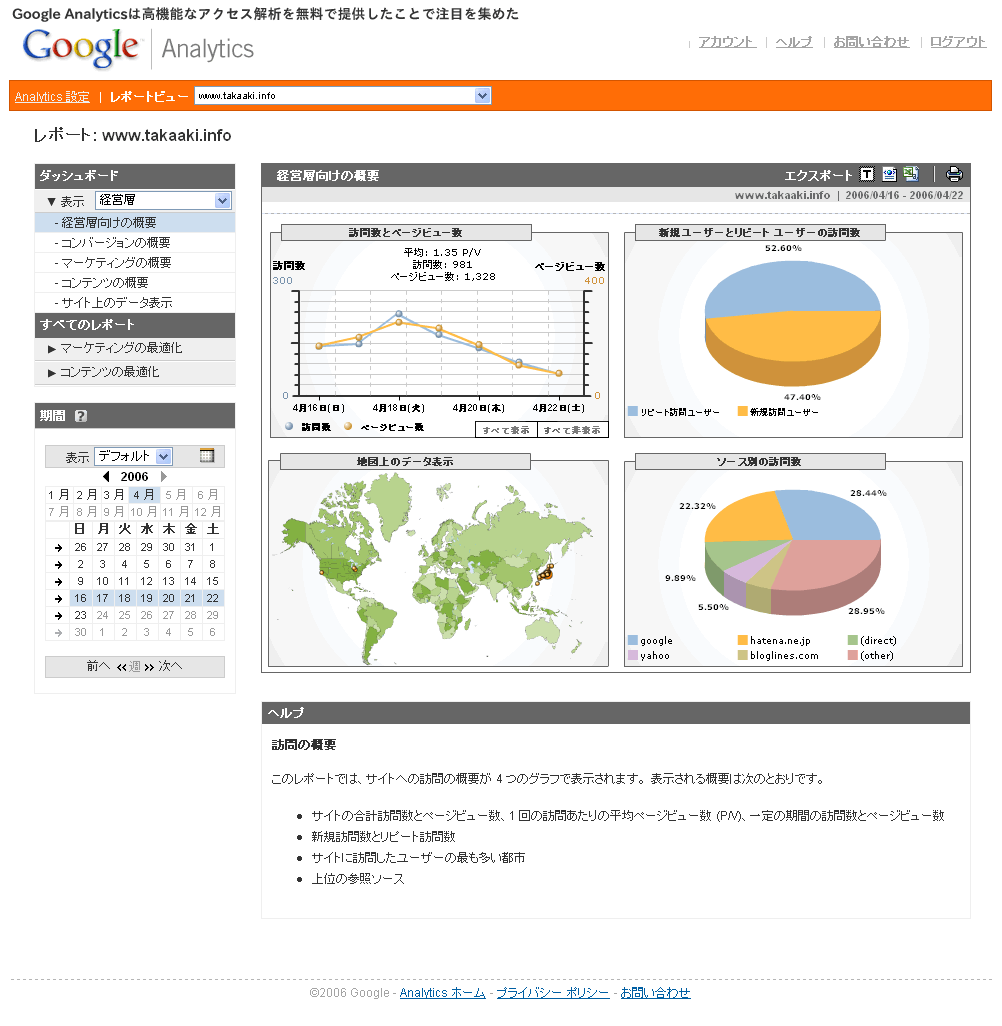The width and height of the screenshot is (1002, 1026).
Task: Toggle ページビュー数 legend marker in line chart
Action: click(x=348, y=427)
